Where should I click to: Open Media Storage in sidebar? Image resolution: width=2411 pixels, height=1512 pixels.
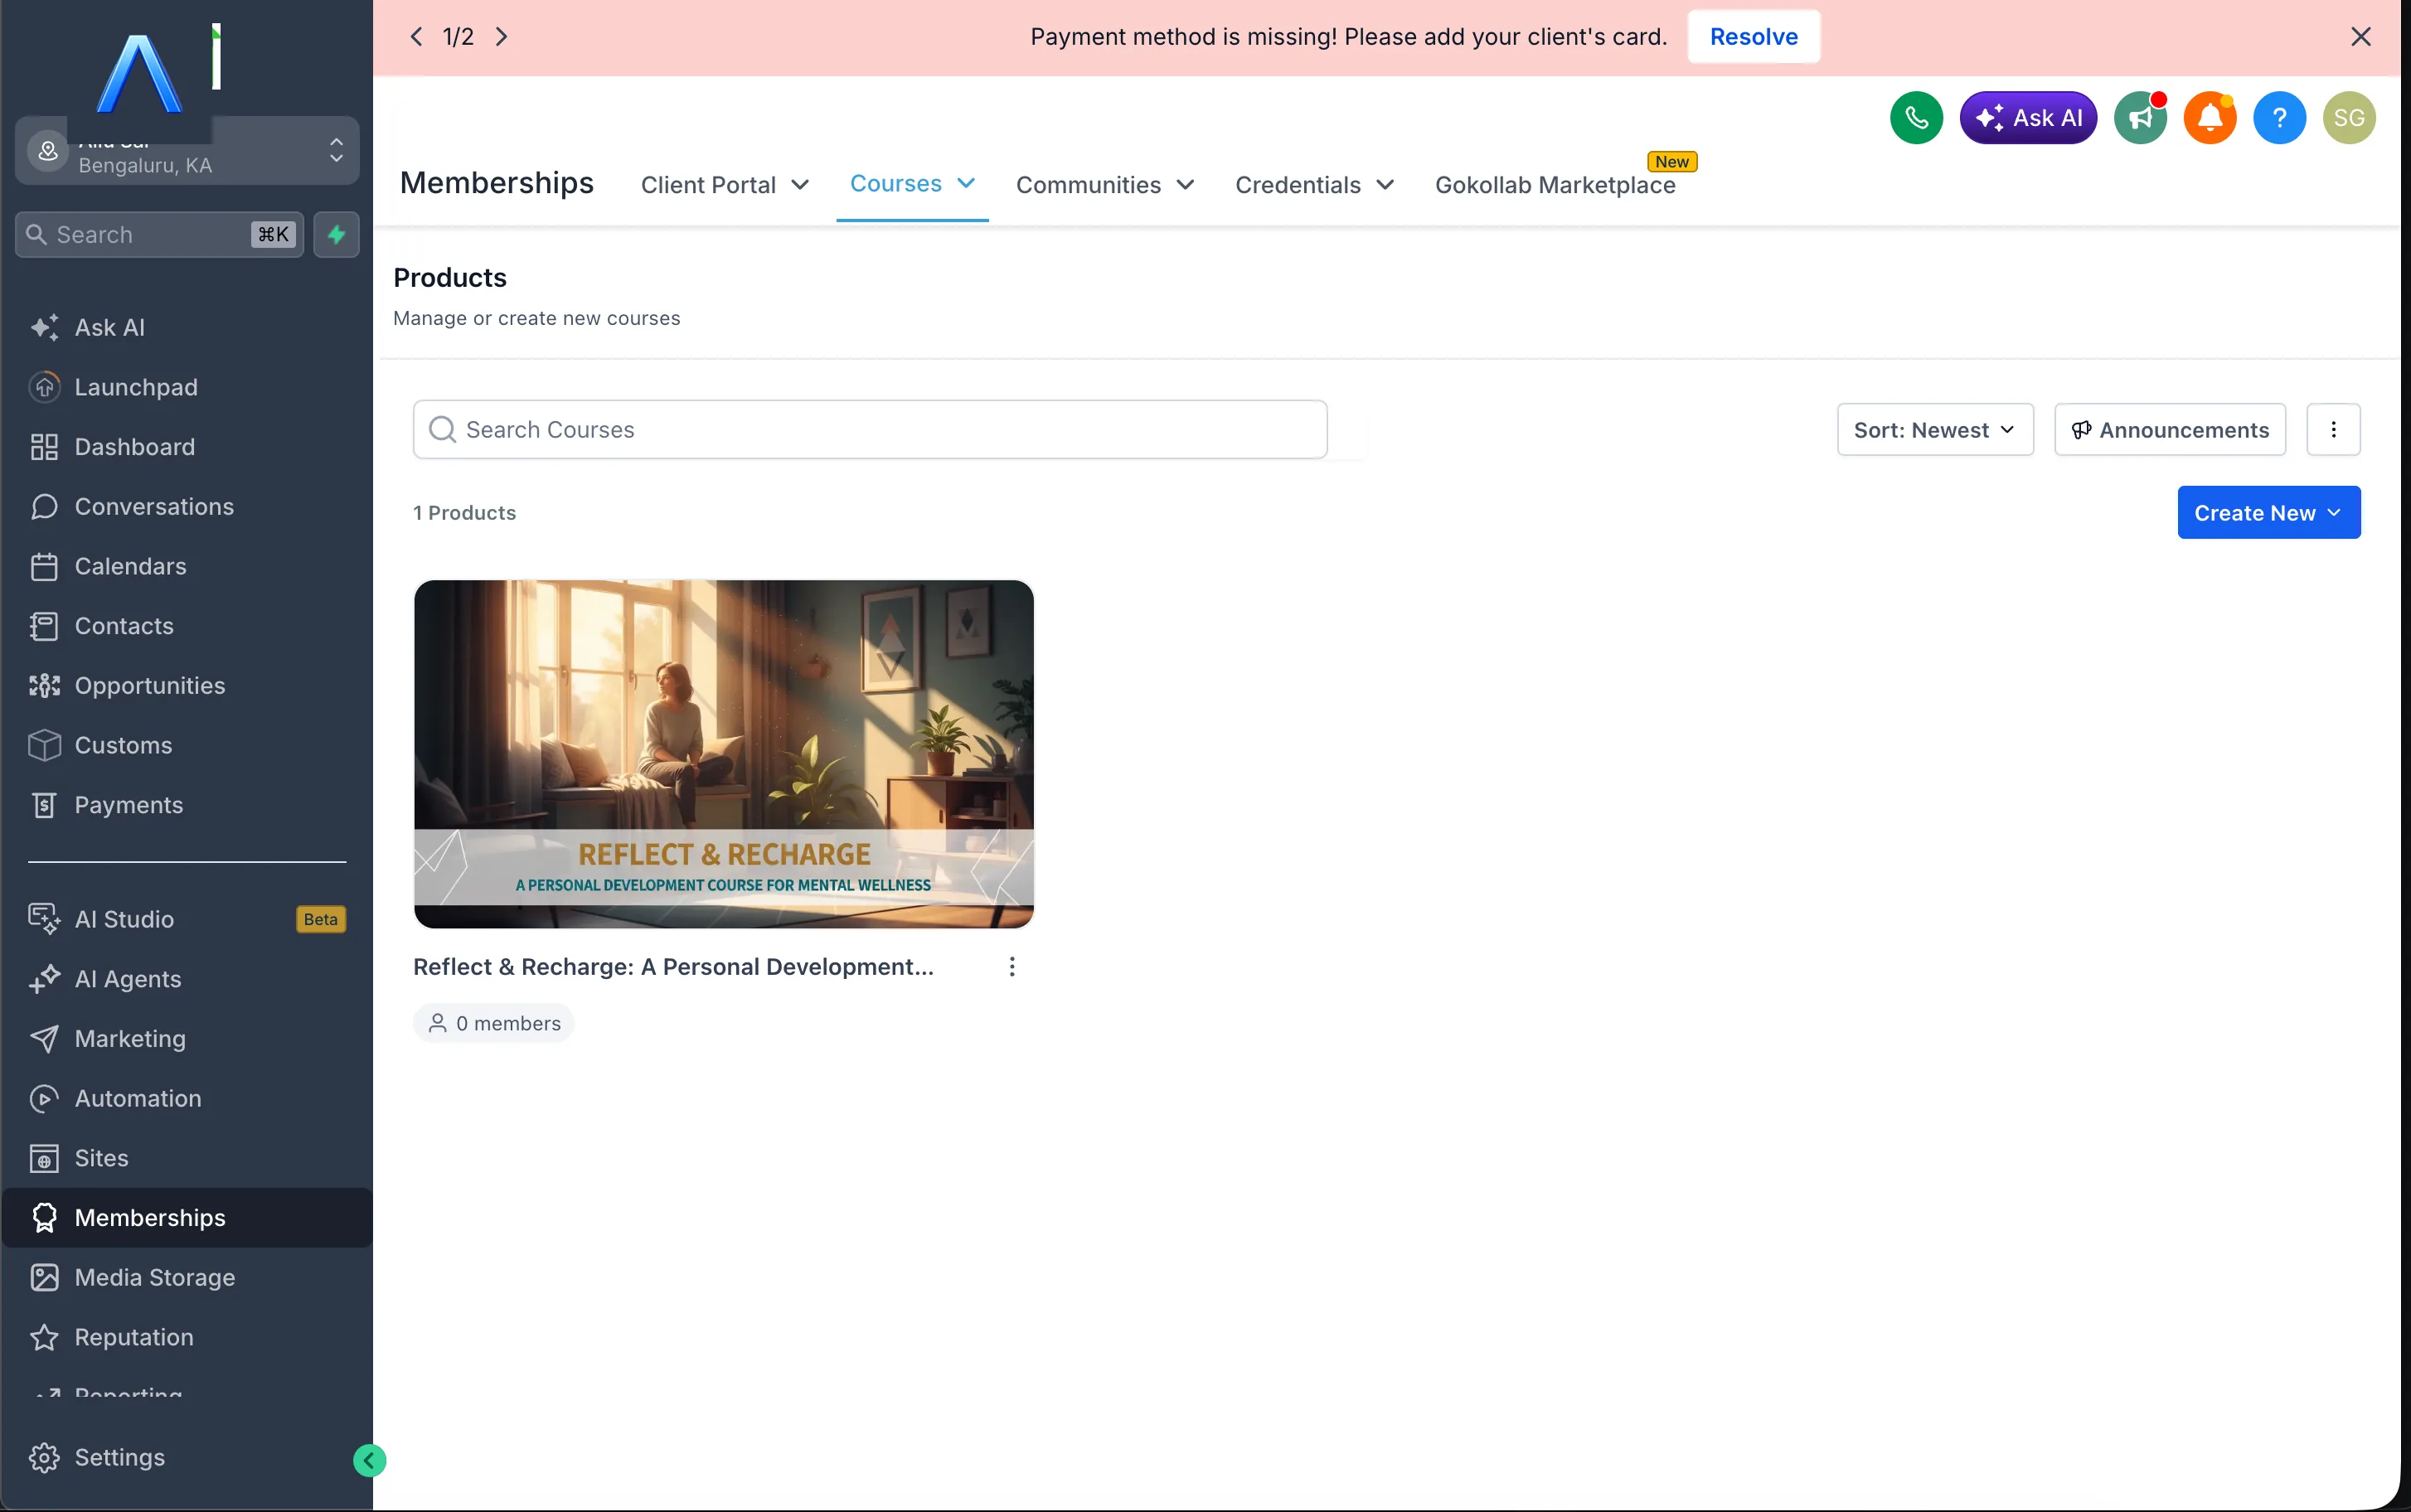[187, 1277]
